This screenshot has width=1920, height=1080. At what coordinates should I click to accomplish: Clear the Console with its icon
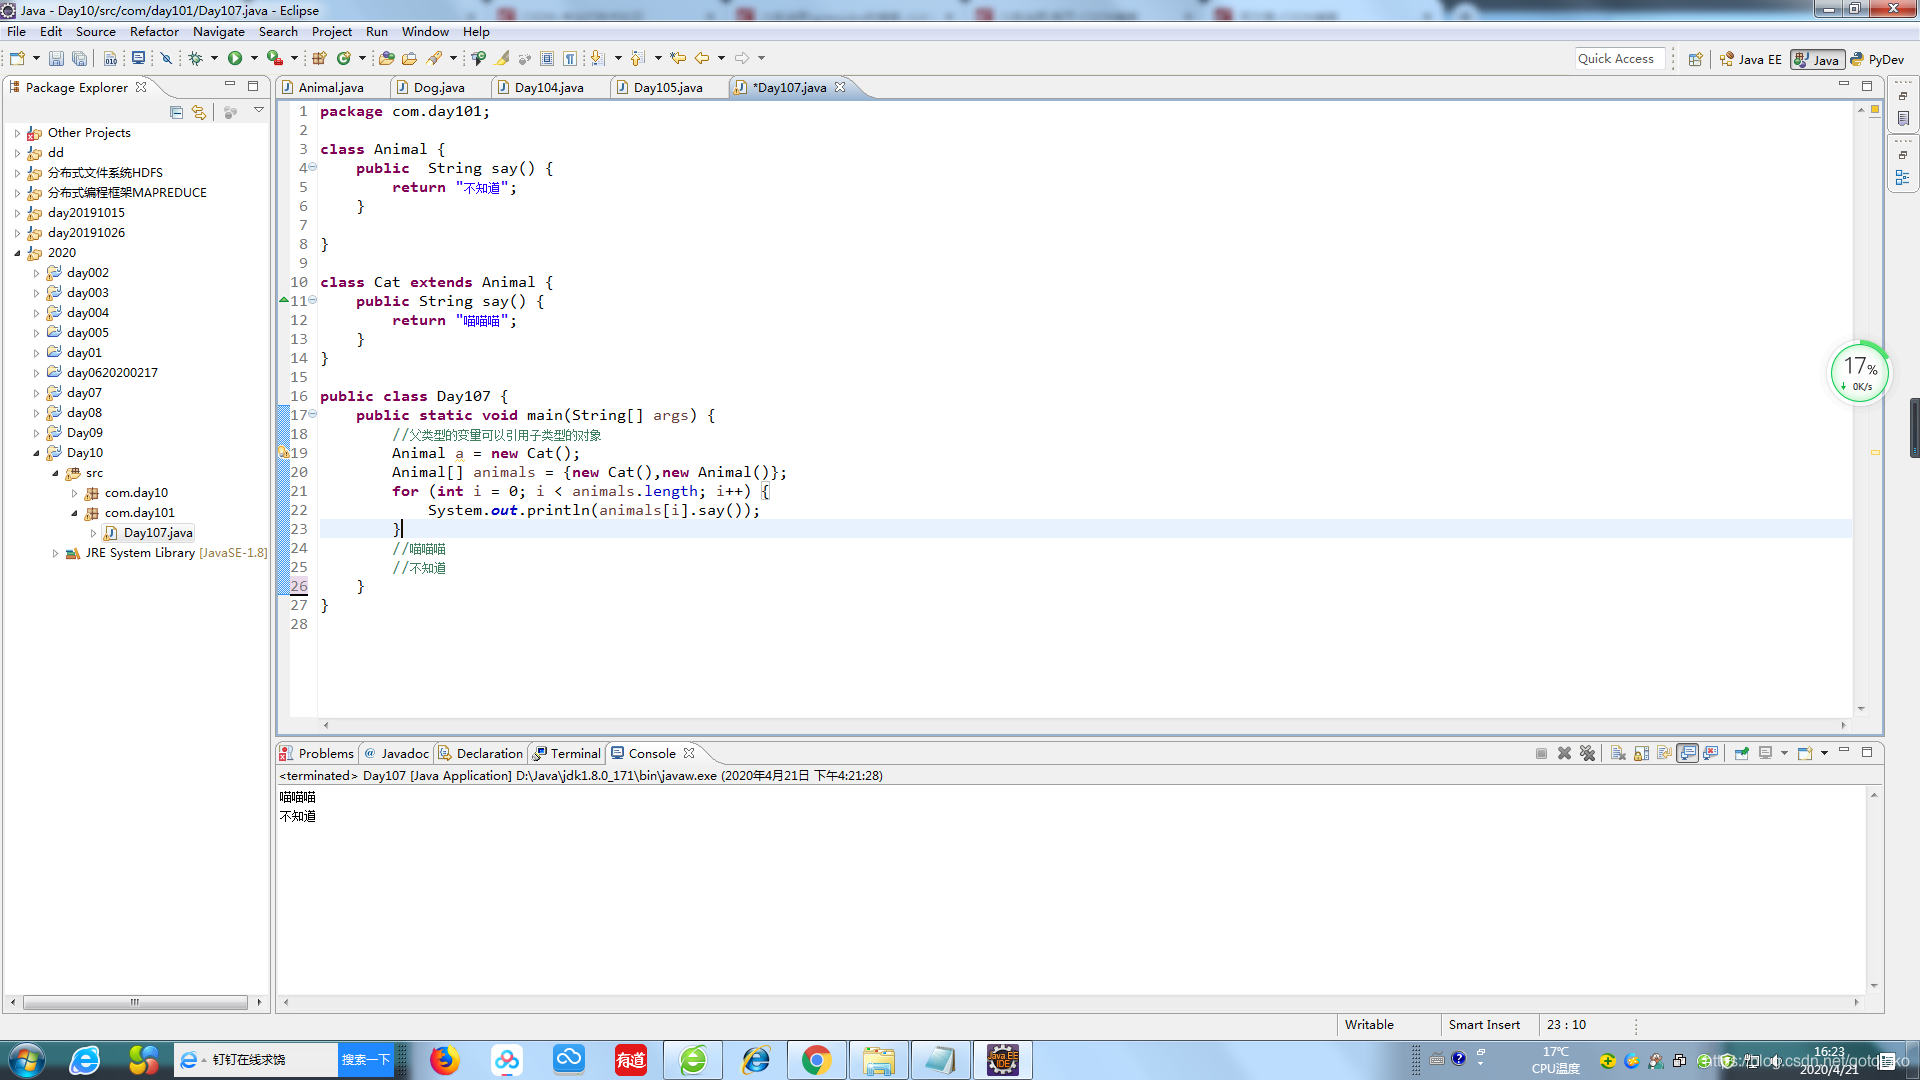[1618, 754]
